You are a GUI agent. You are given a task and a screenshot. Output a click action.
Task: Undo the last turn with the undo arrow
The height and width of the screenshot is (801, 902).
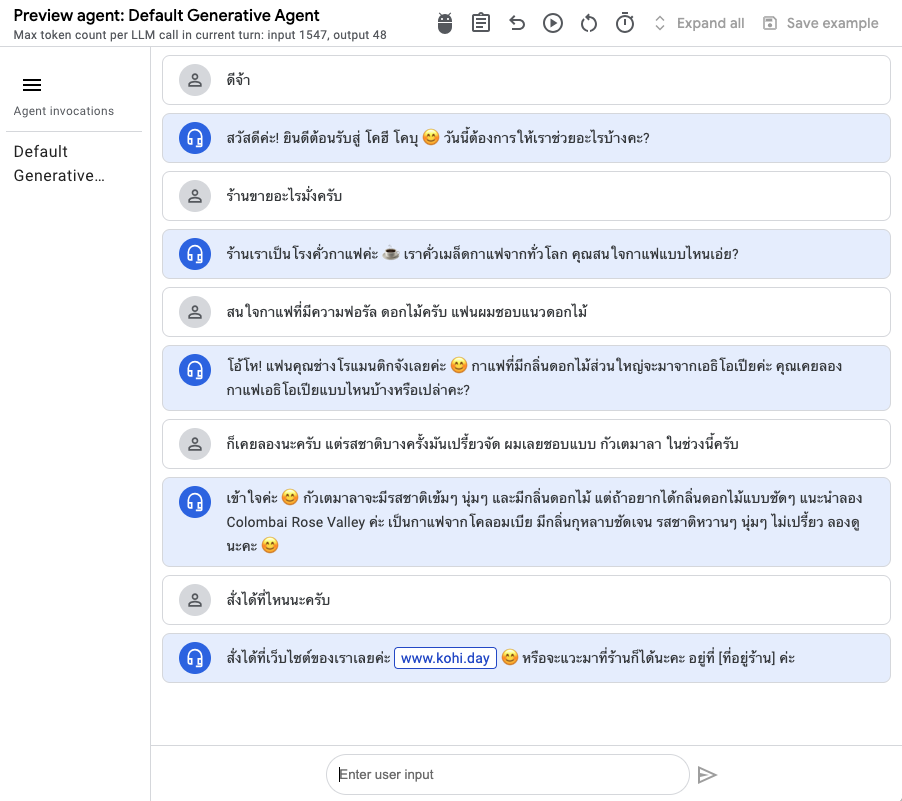pos(517,24)
